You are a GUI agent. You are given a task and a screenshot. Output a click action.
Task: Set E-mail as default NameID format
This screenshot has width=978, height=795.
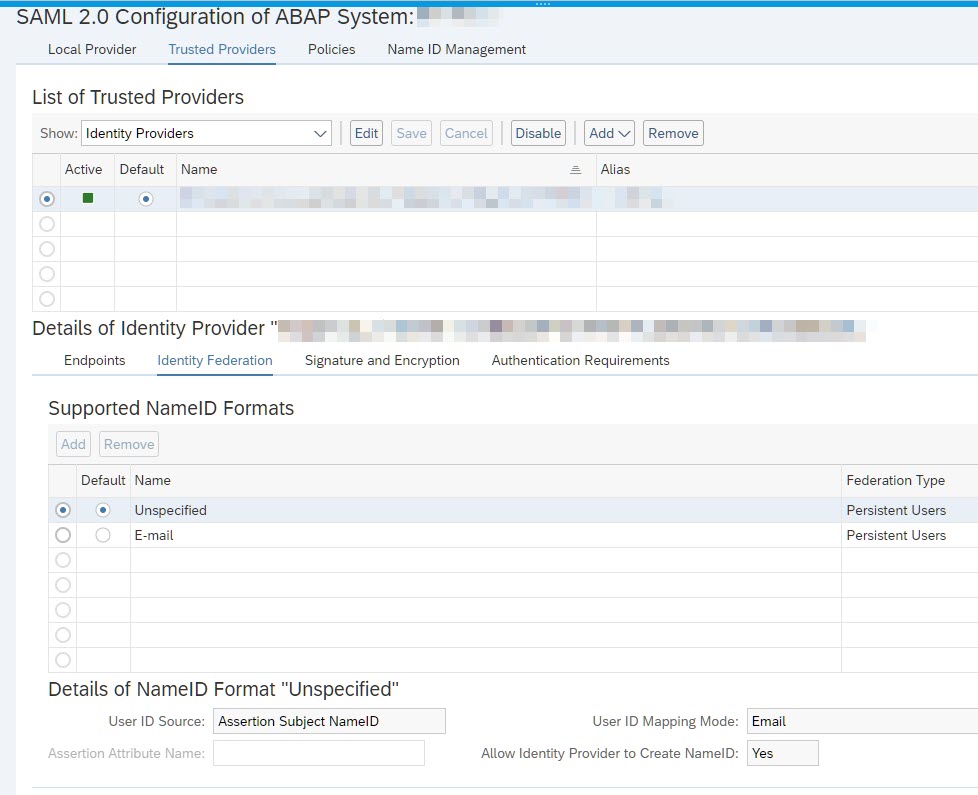pos(103,535)
